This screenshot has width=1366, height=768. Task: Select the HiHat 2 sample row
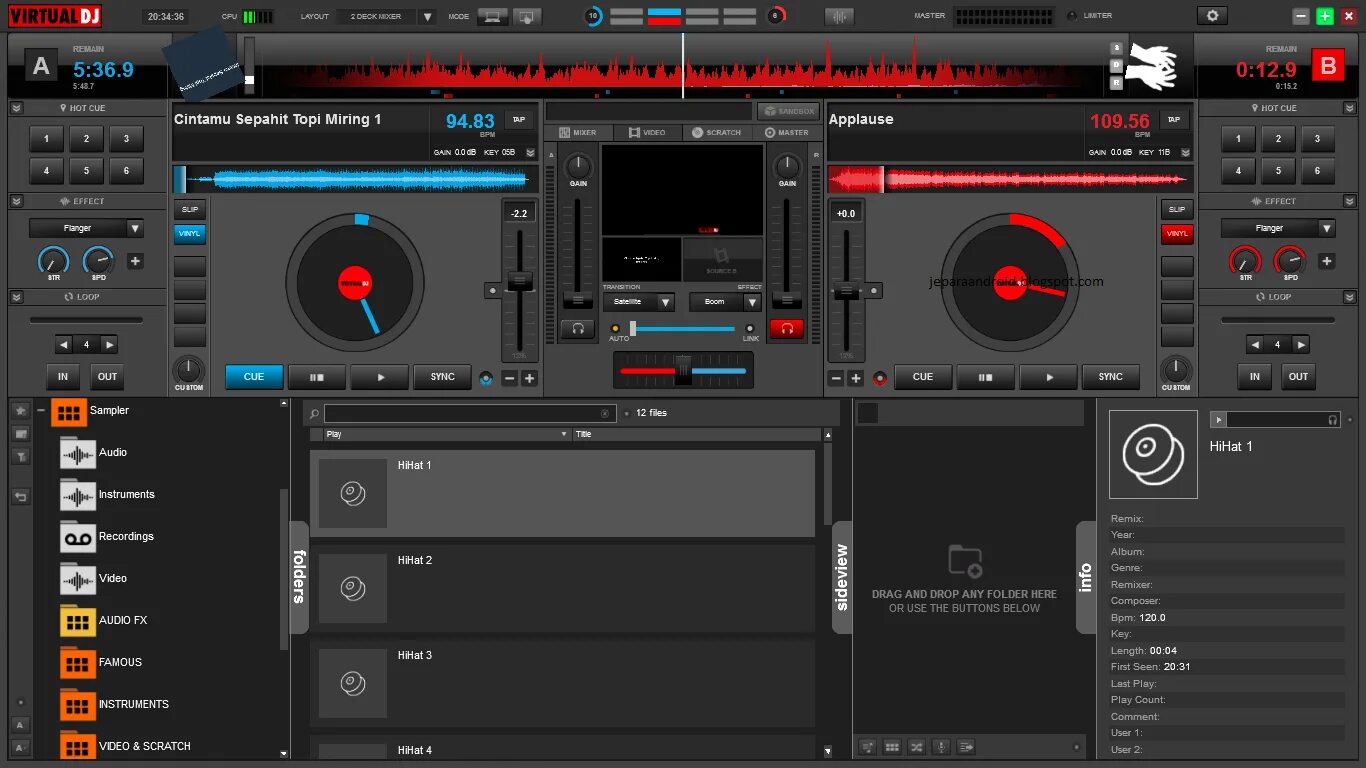[563, 588]
